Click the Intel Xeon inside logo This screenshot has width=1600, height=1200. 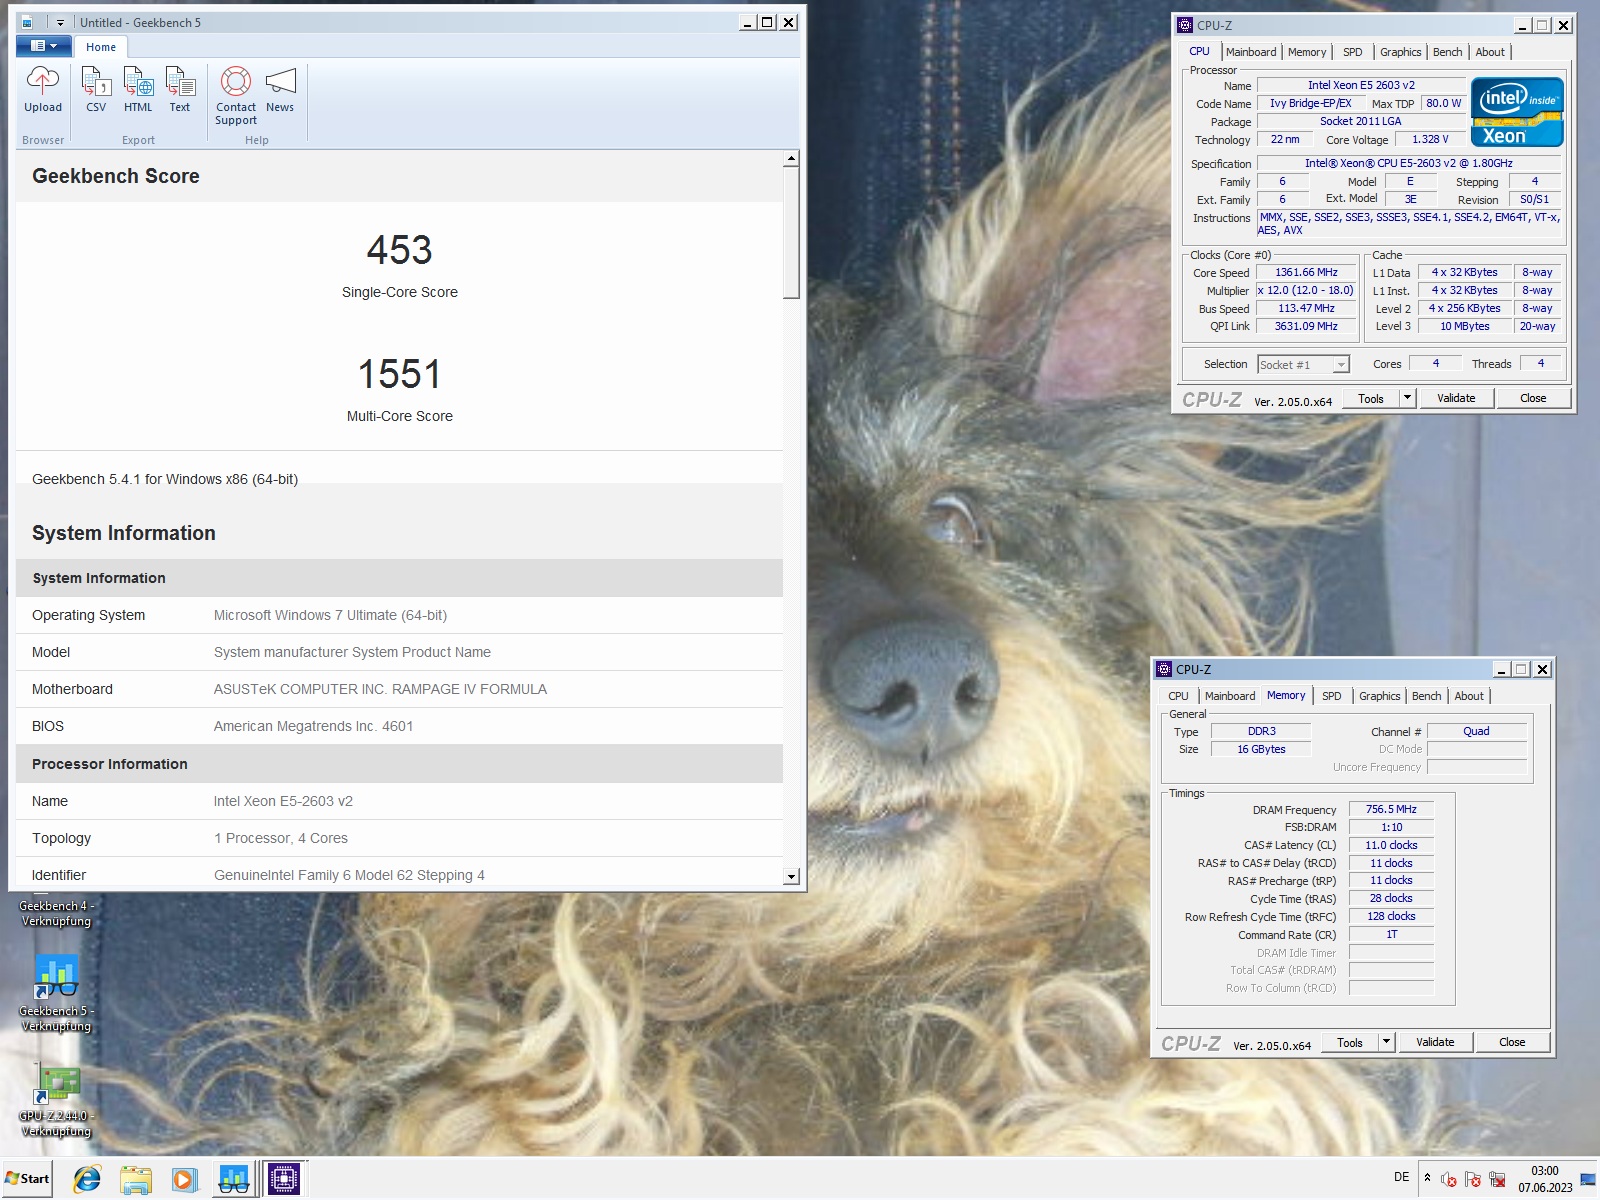(1517, 112)
